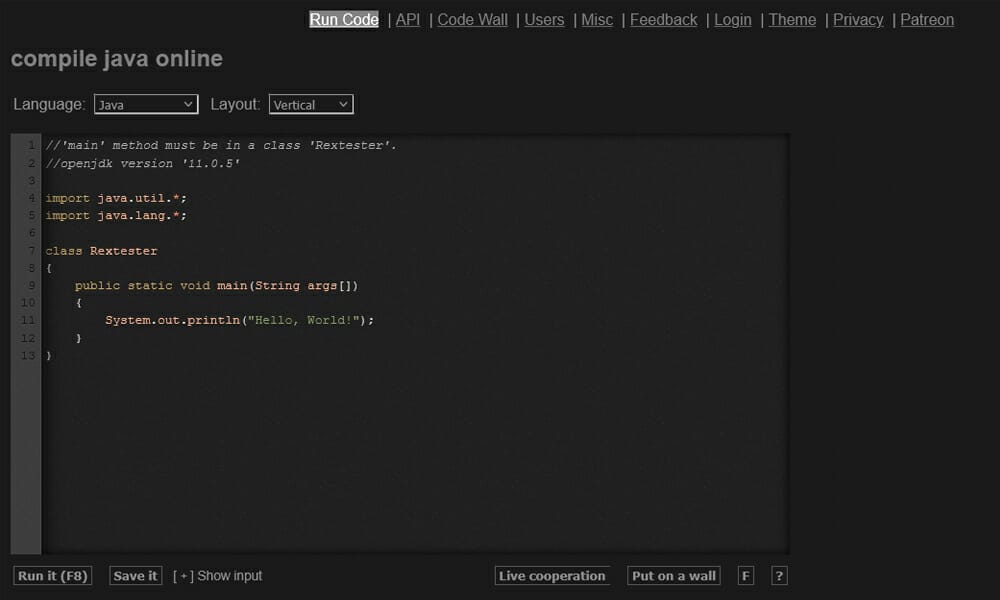Screen dimensions: 1000x600
Task: Expand the Layout dropdown showing Vertical
Action: (x=311, y=105)
